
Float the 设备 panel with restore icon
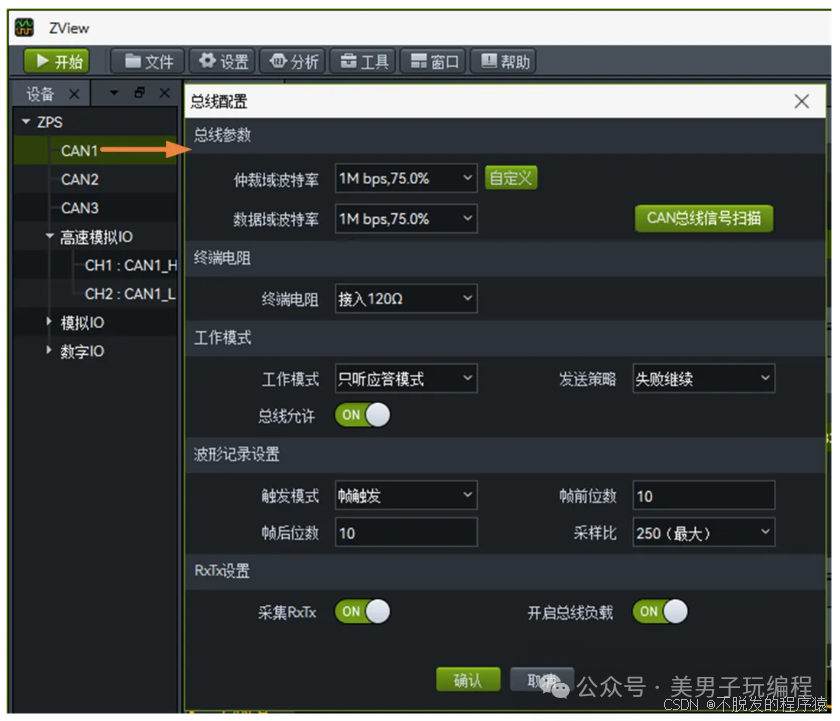[x=139, y=93]
